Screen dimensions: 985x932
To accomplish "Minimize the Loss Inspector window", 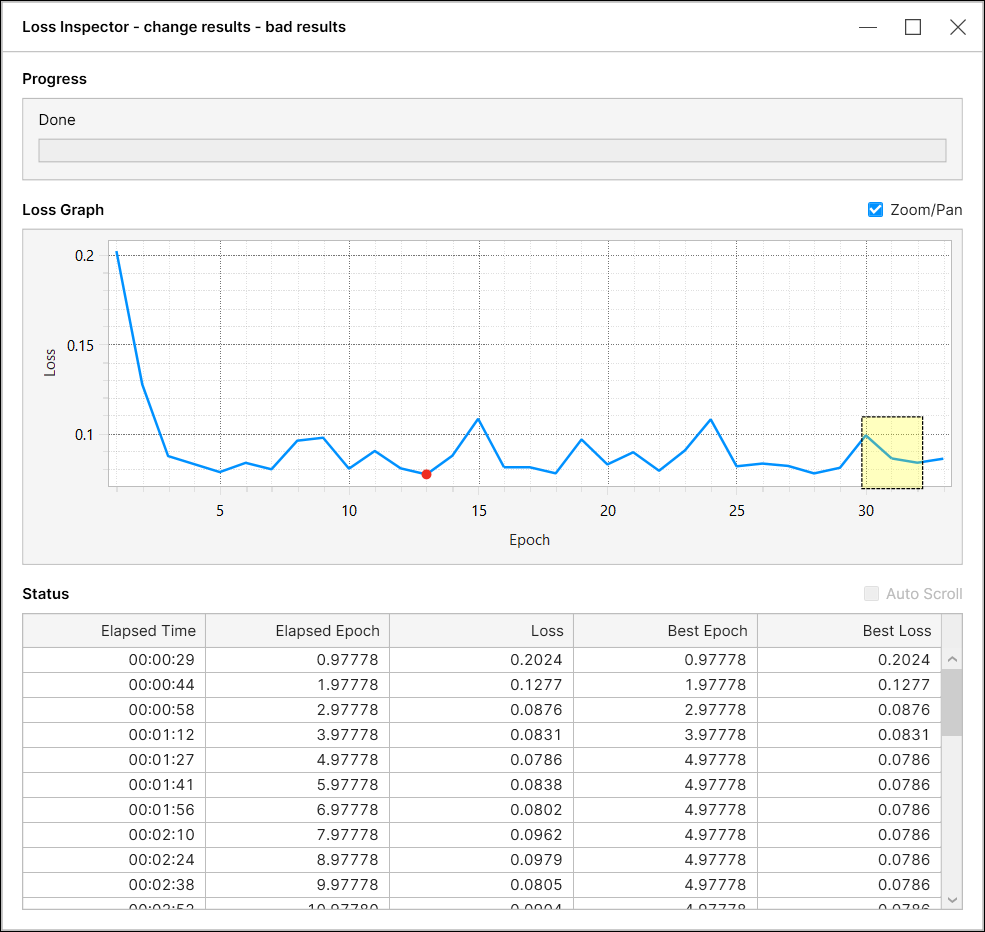I will (x=868, y=27).
